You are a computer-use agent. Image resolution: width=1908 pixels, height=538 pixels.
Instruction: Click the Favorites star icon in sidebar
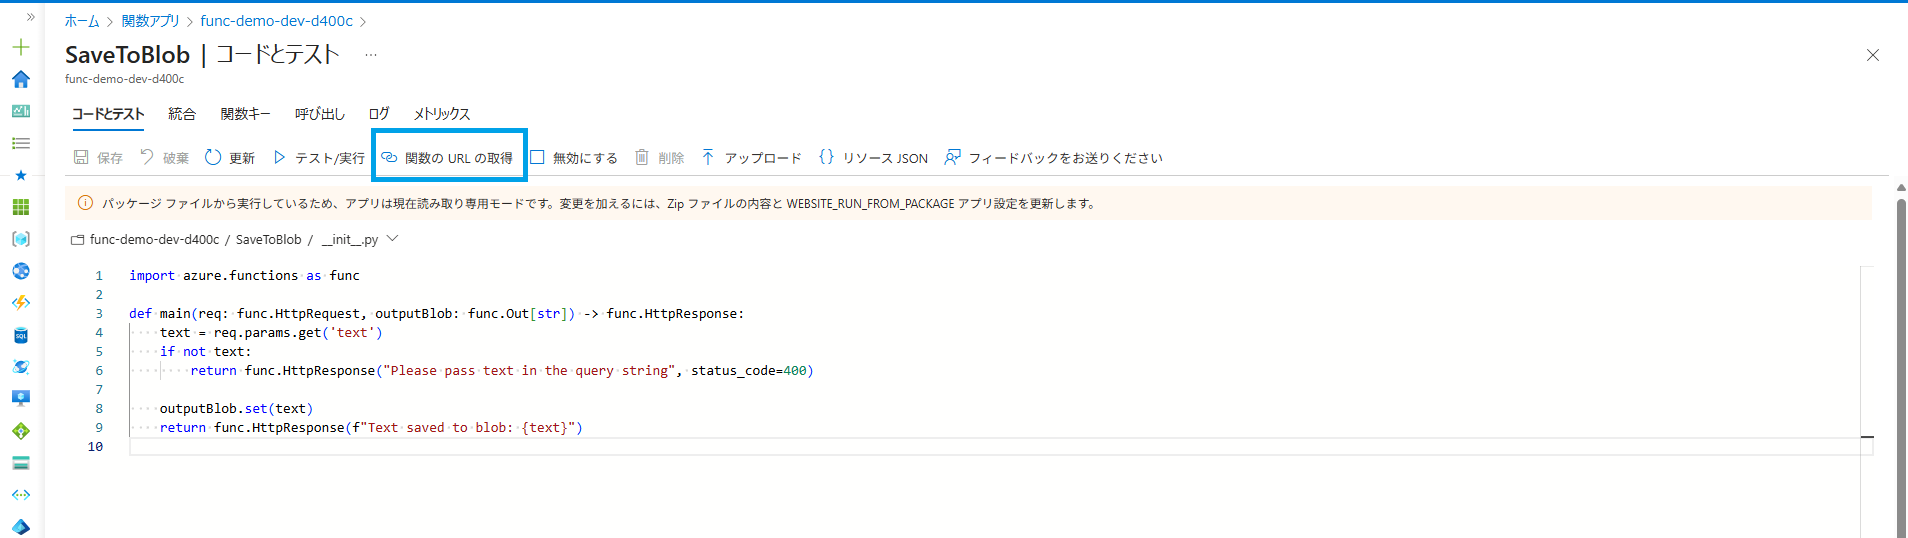[21, 175]
